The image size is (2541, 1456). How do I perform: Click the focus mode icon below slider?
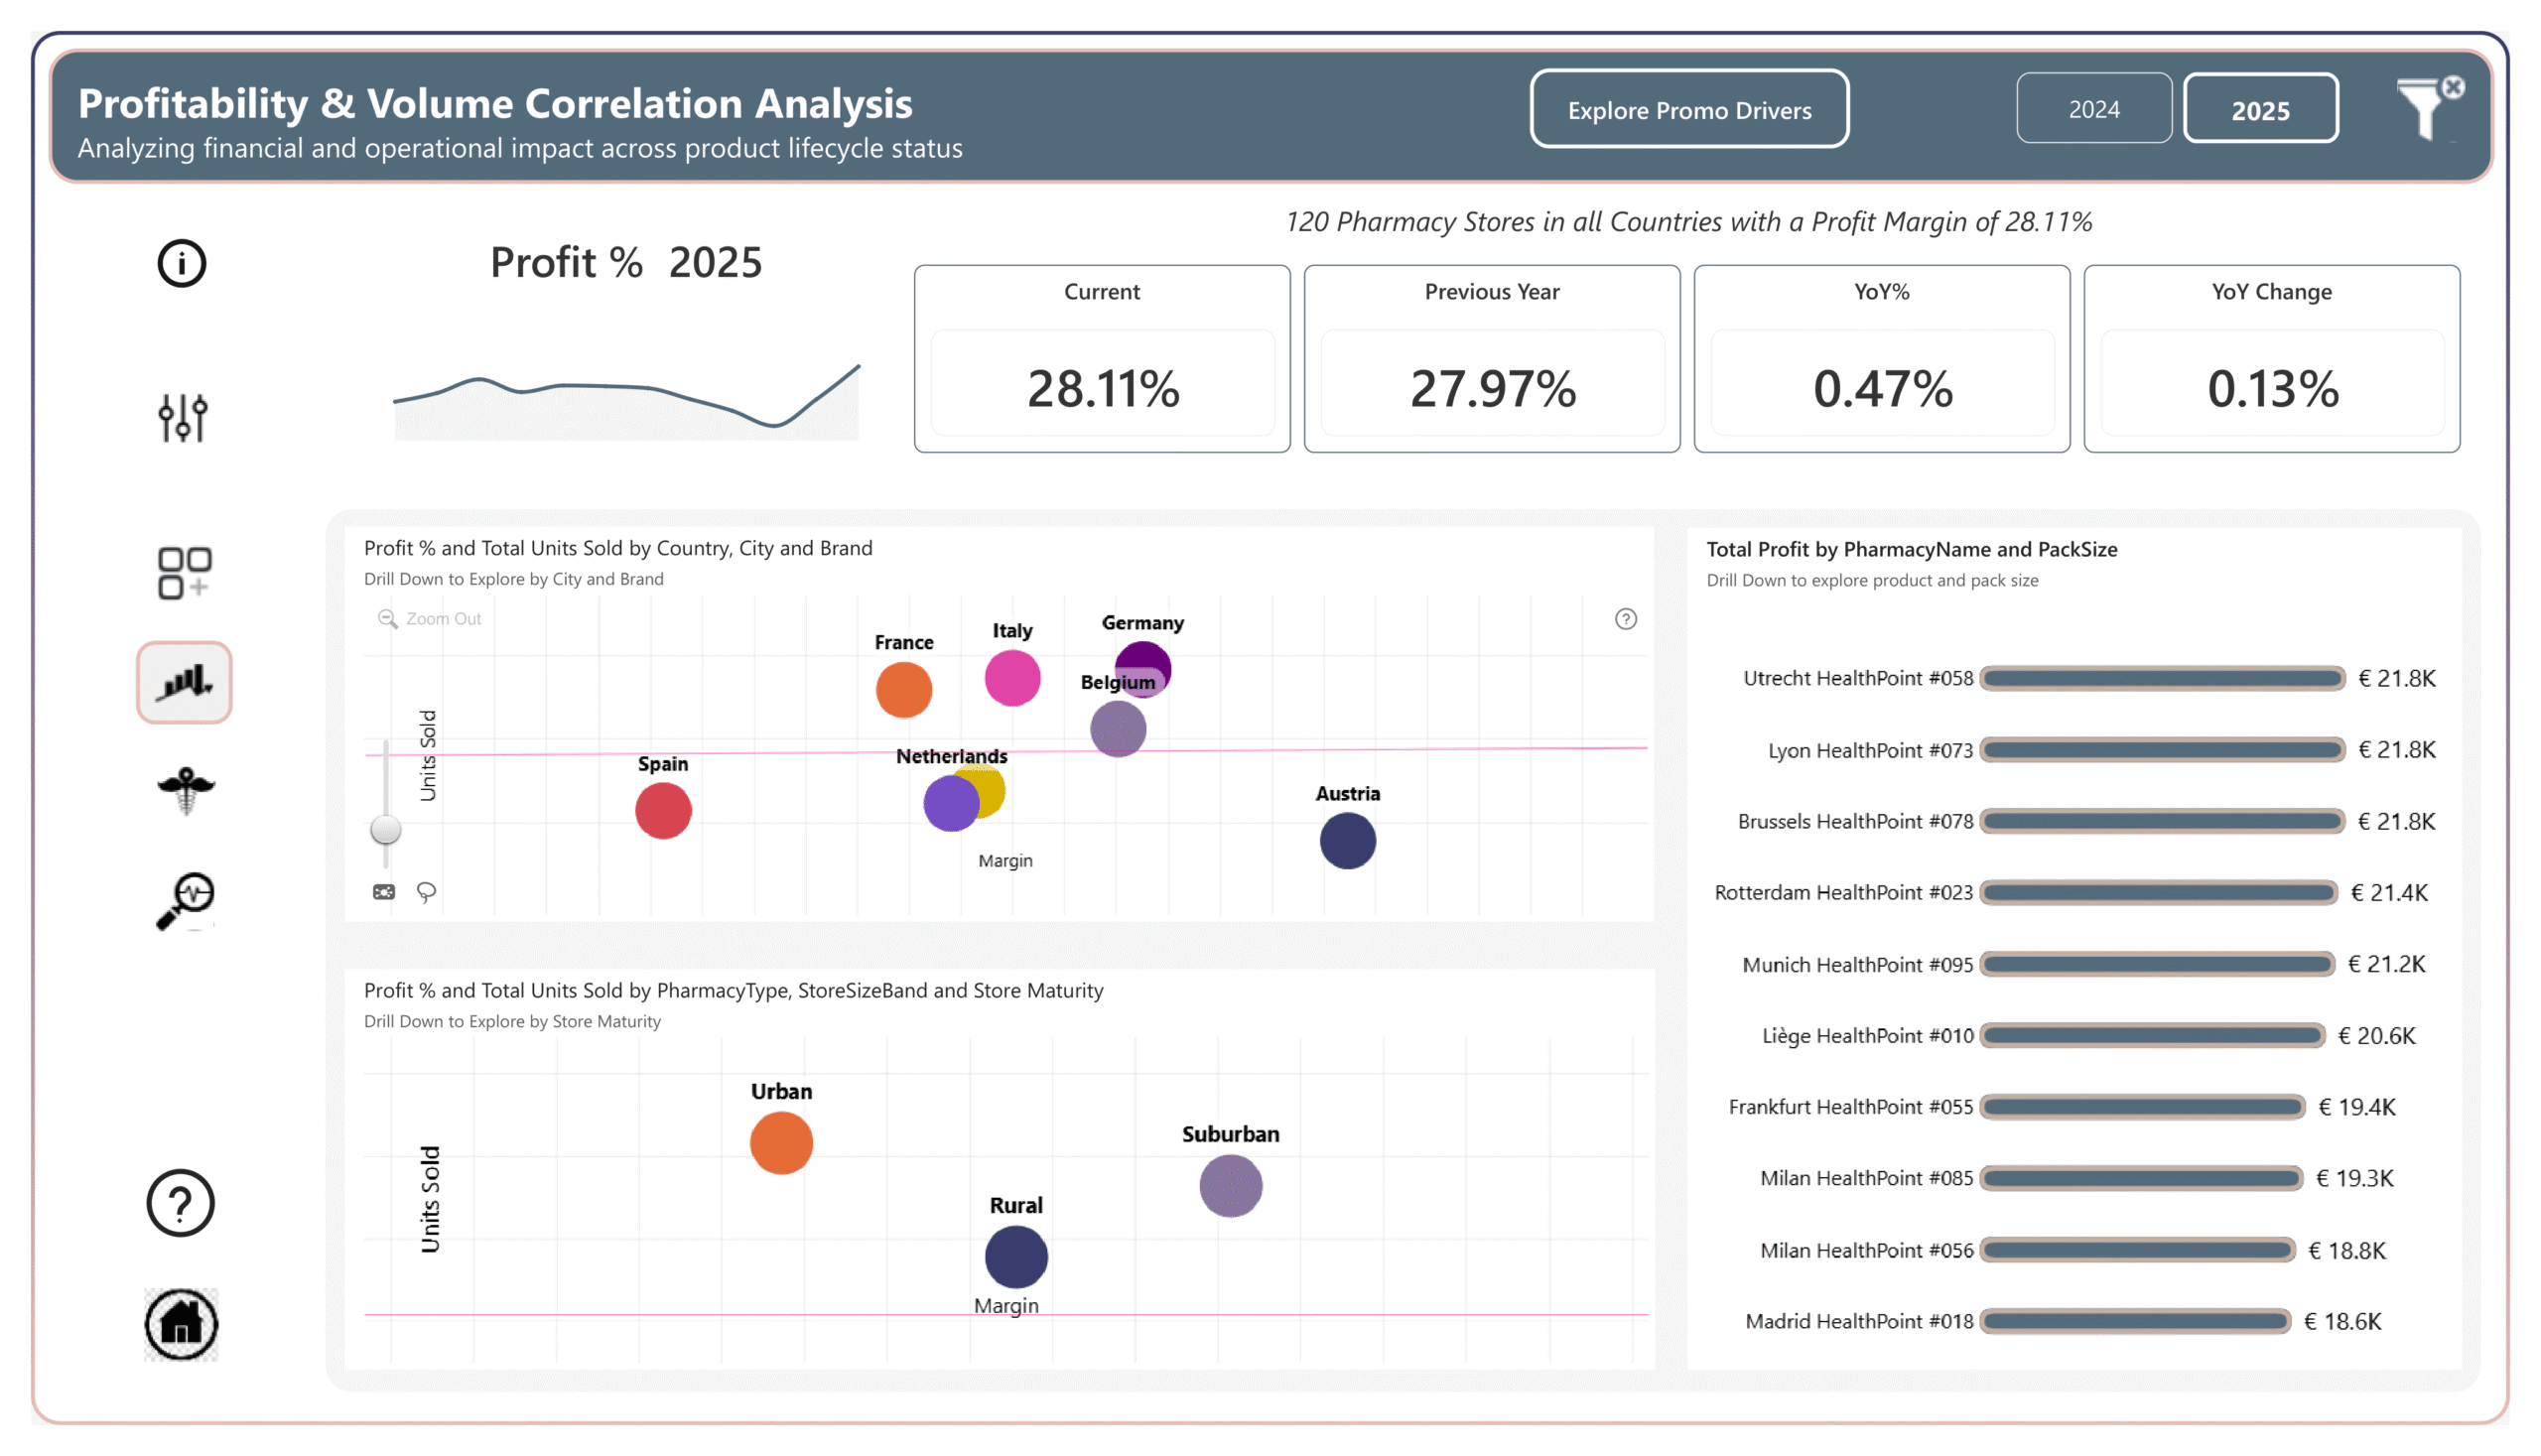point(384,892)
